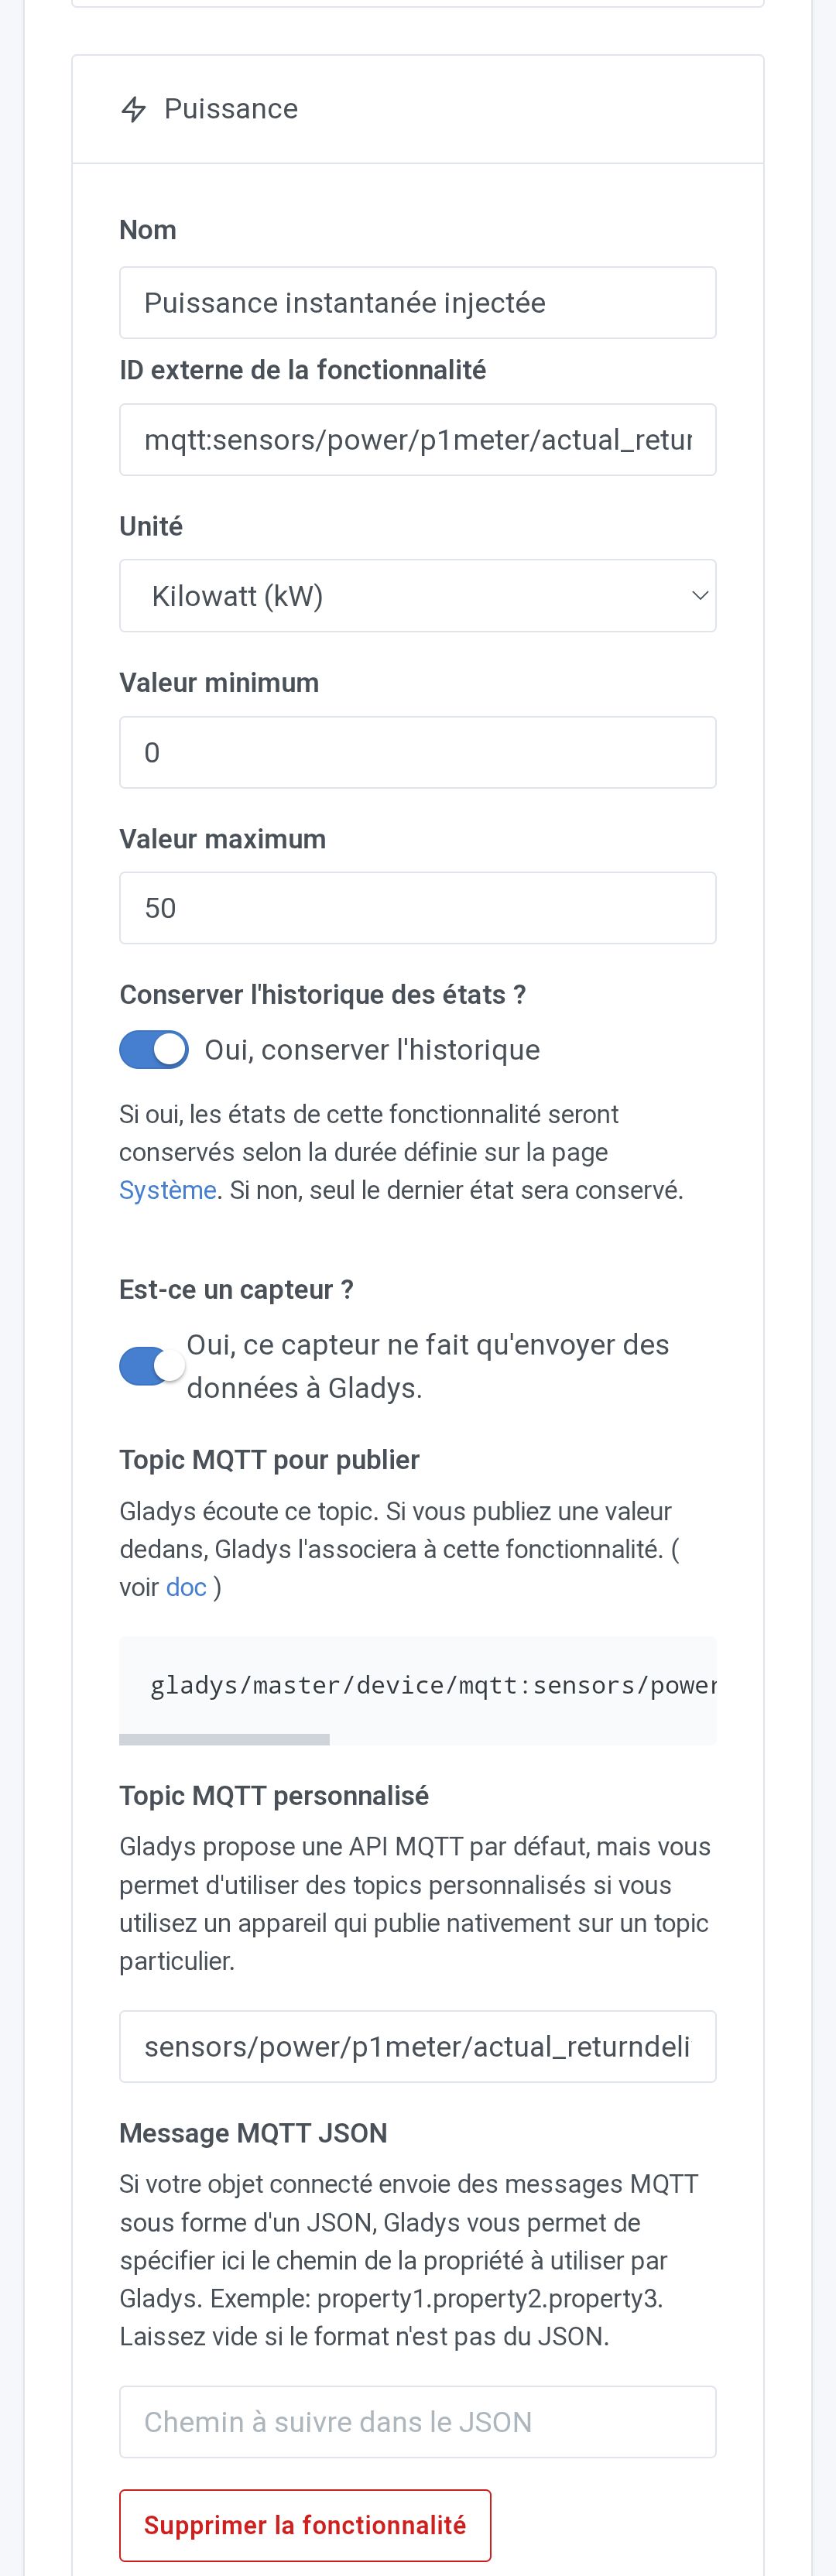Click the "ce capteur ne fait qu'envoyer" label
836x2576 pixels.
[x=427, y=1366]
